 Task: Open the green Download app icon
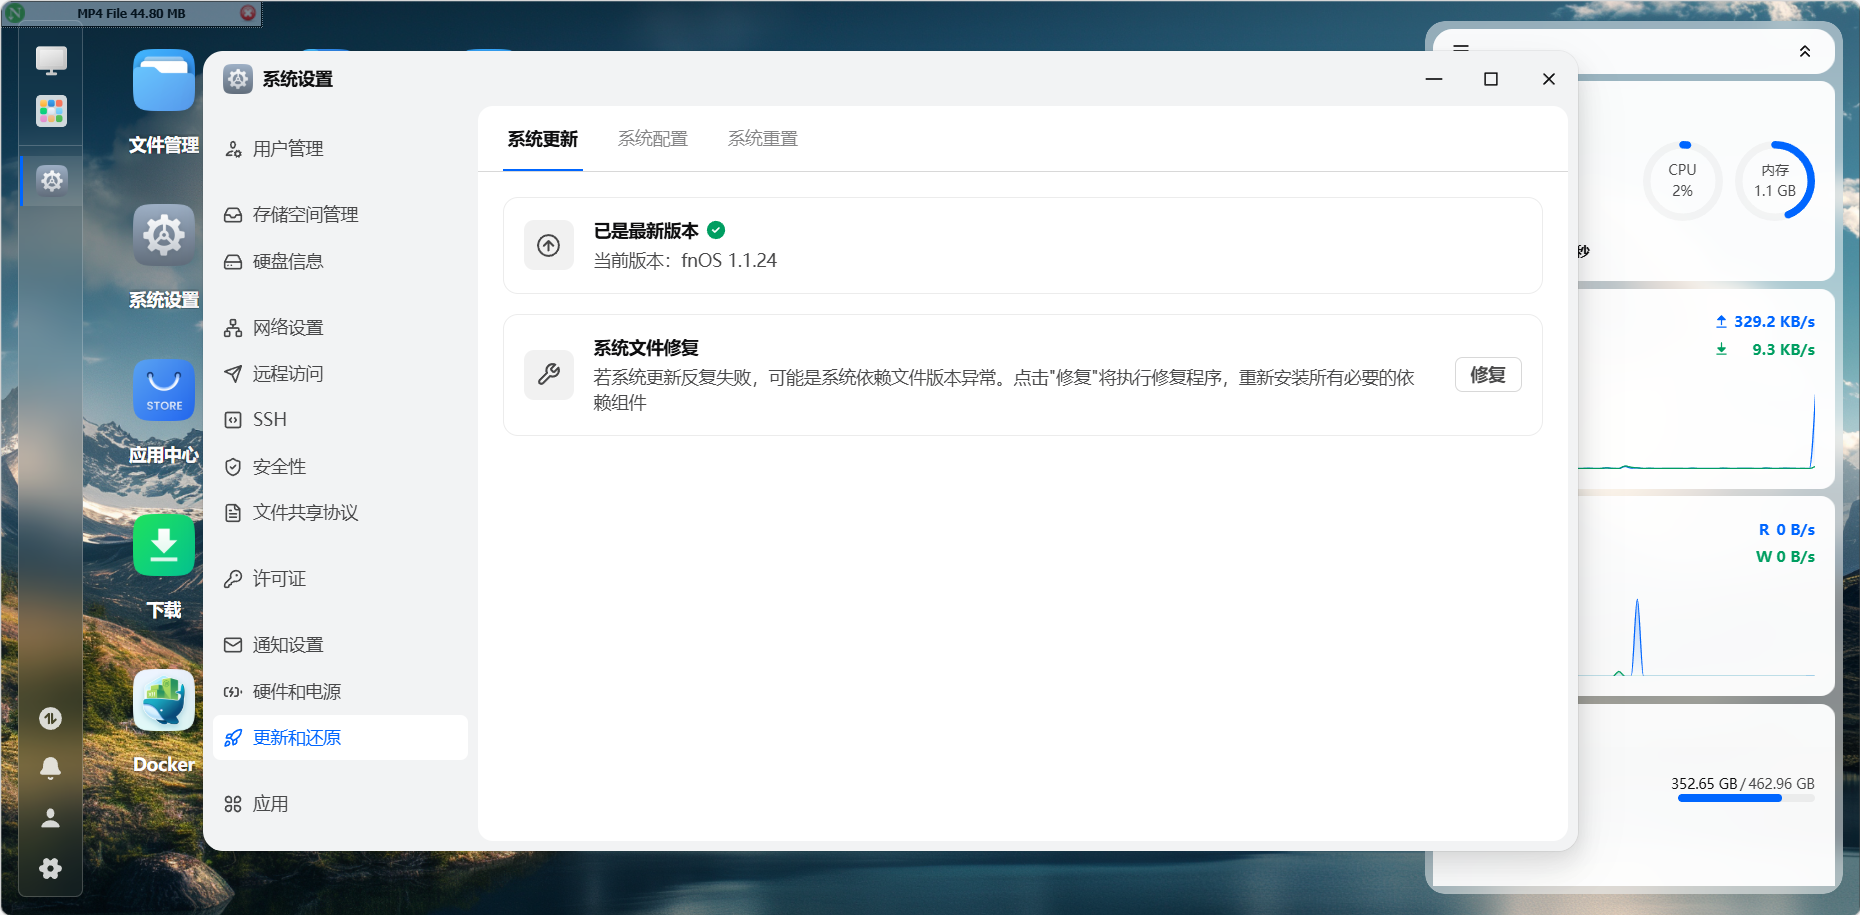163,545
